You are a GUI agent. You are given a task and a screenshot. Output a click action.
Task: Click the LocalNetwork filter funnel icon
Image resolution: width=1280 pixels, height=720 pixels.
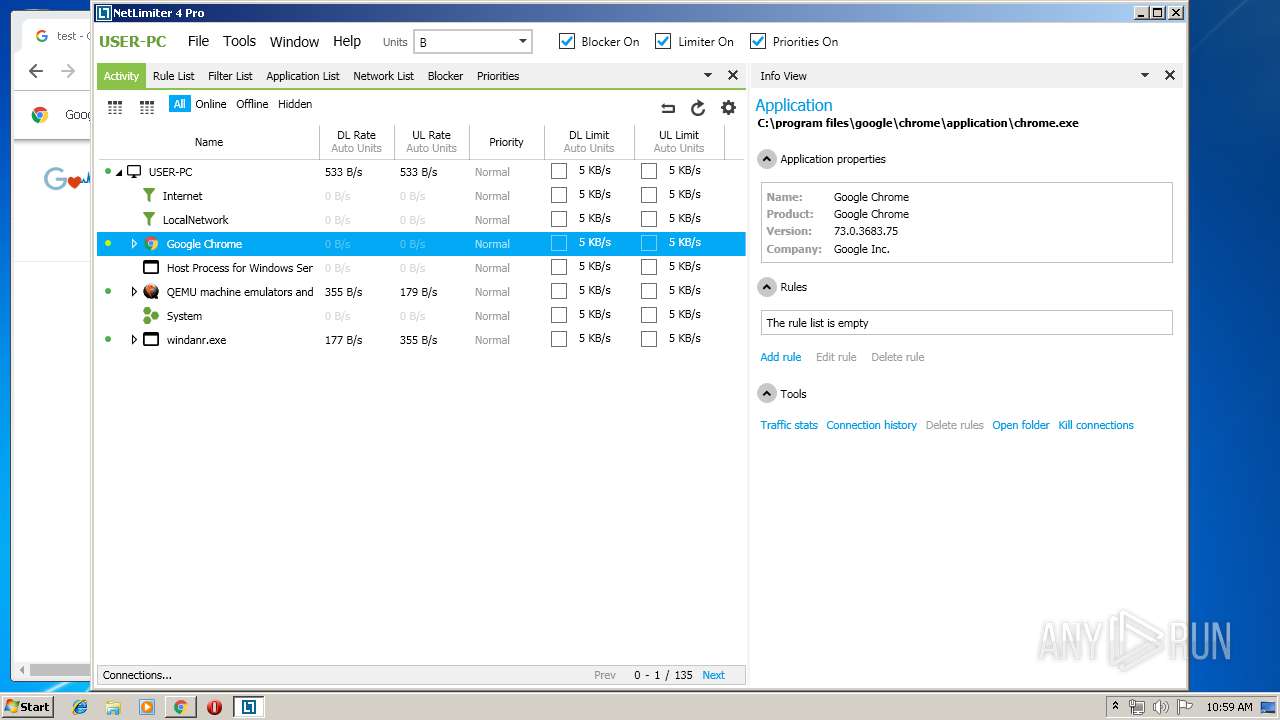[149, 220]
